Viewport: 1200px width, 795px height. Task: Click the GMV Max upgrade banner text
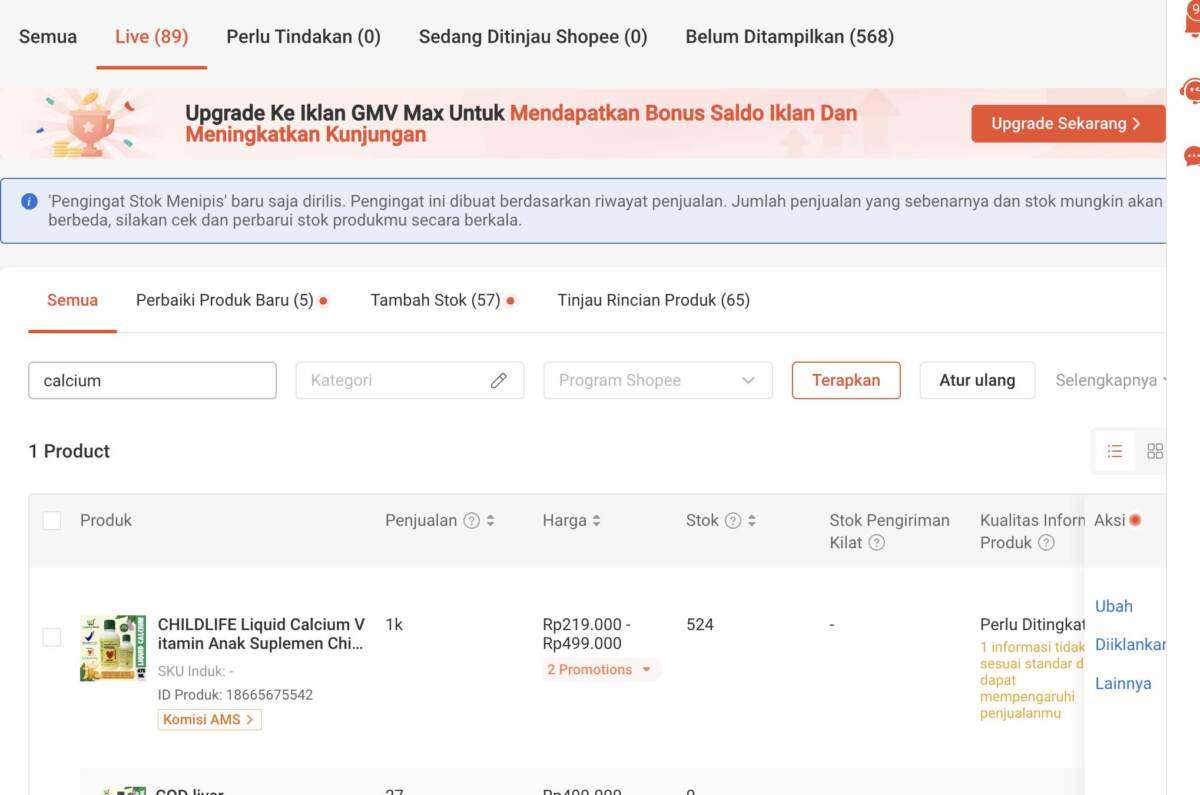(x=521, y=124)
